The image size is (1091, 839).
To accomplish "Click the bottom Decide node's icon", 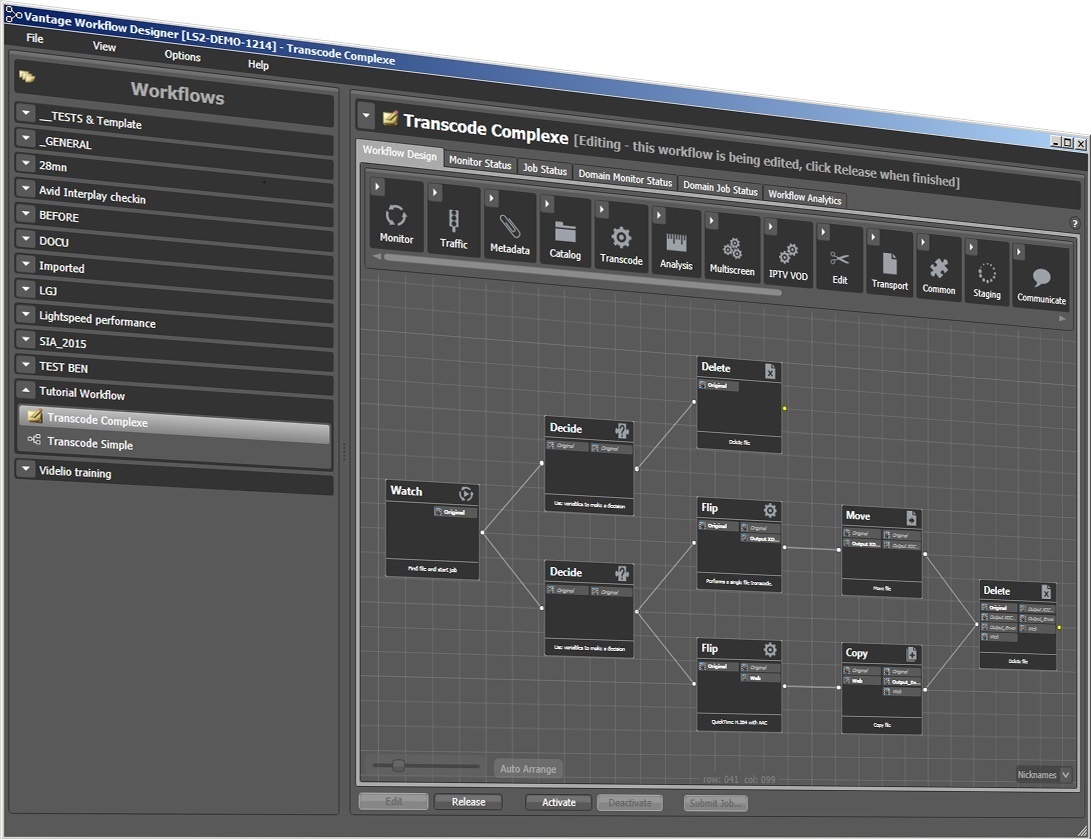I will coord(621,574).
